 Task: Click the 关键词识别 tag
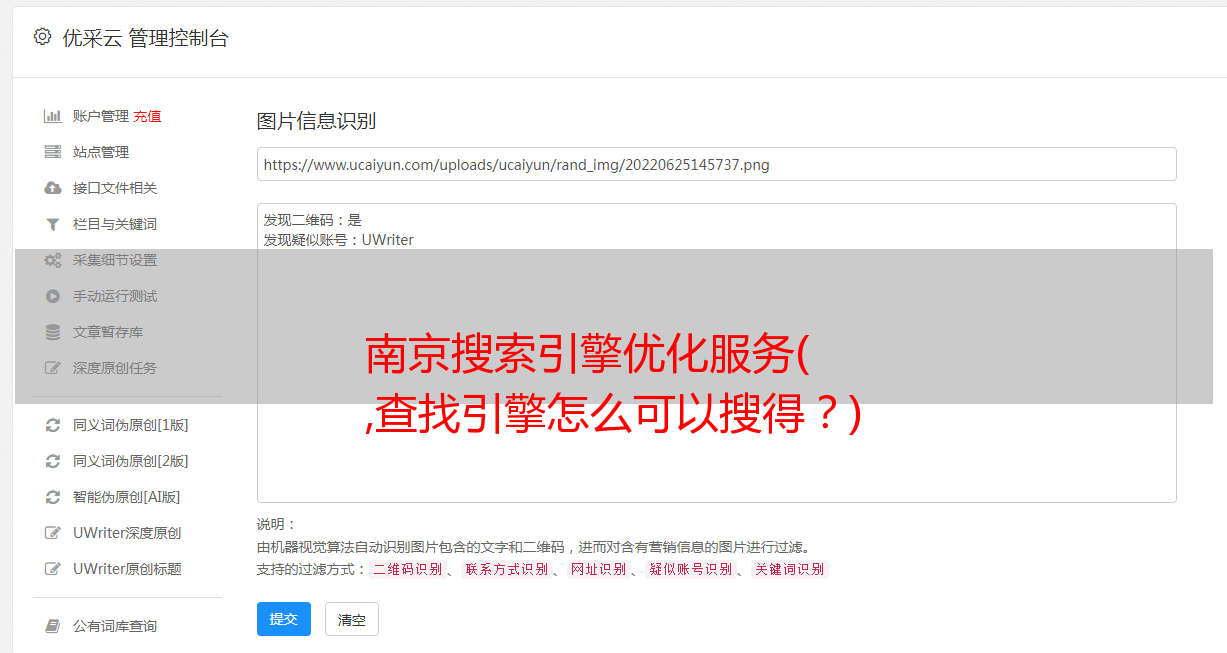(790, 569)
